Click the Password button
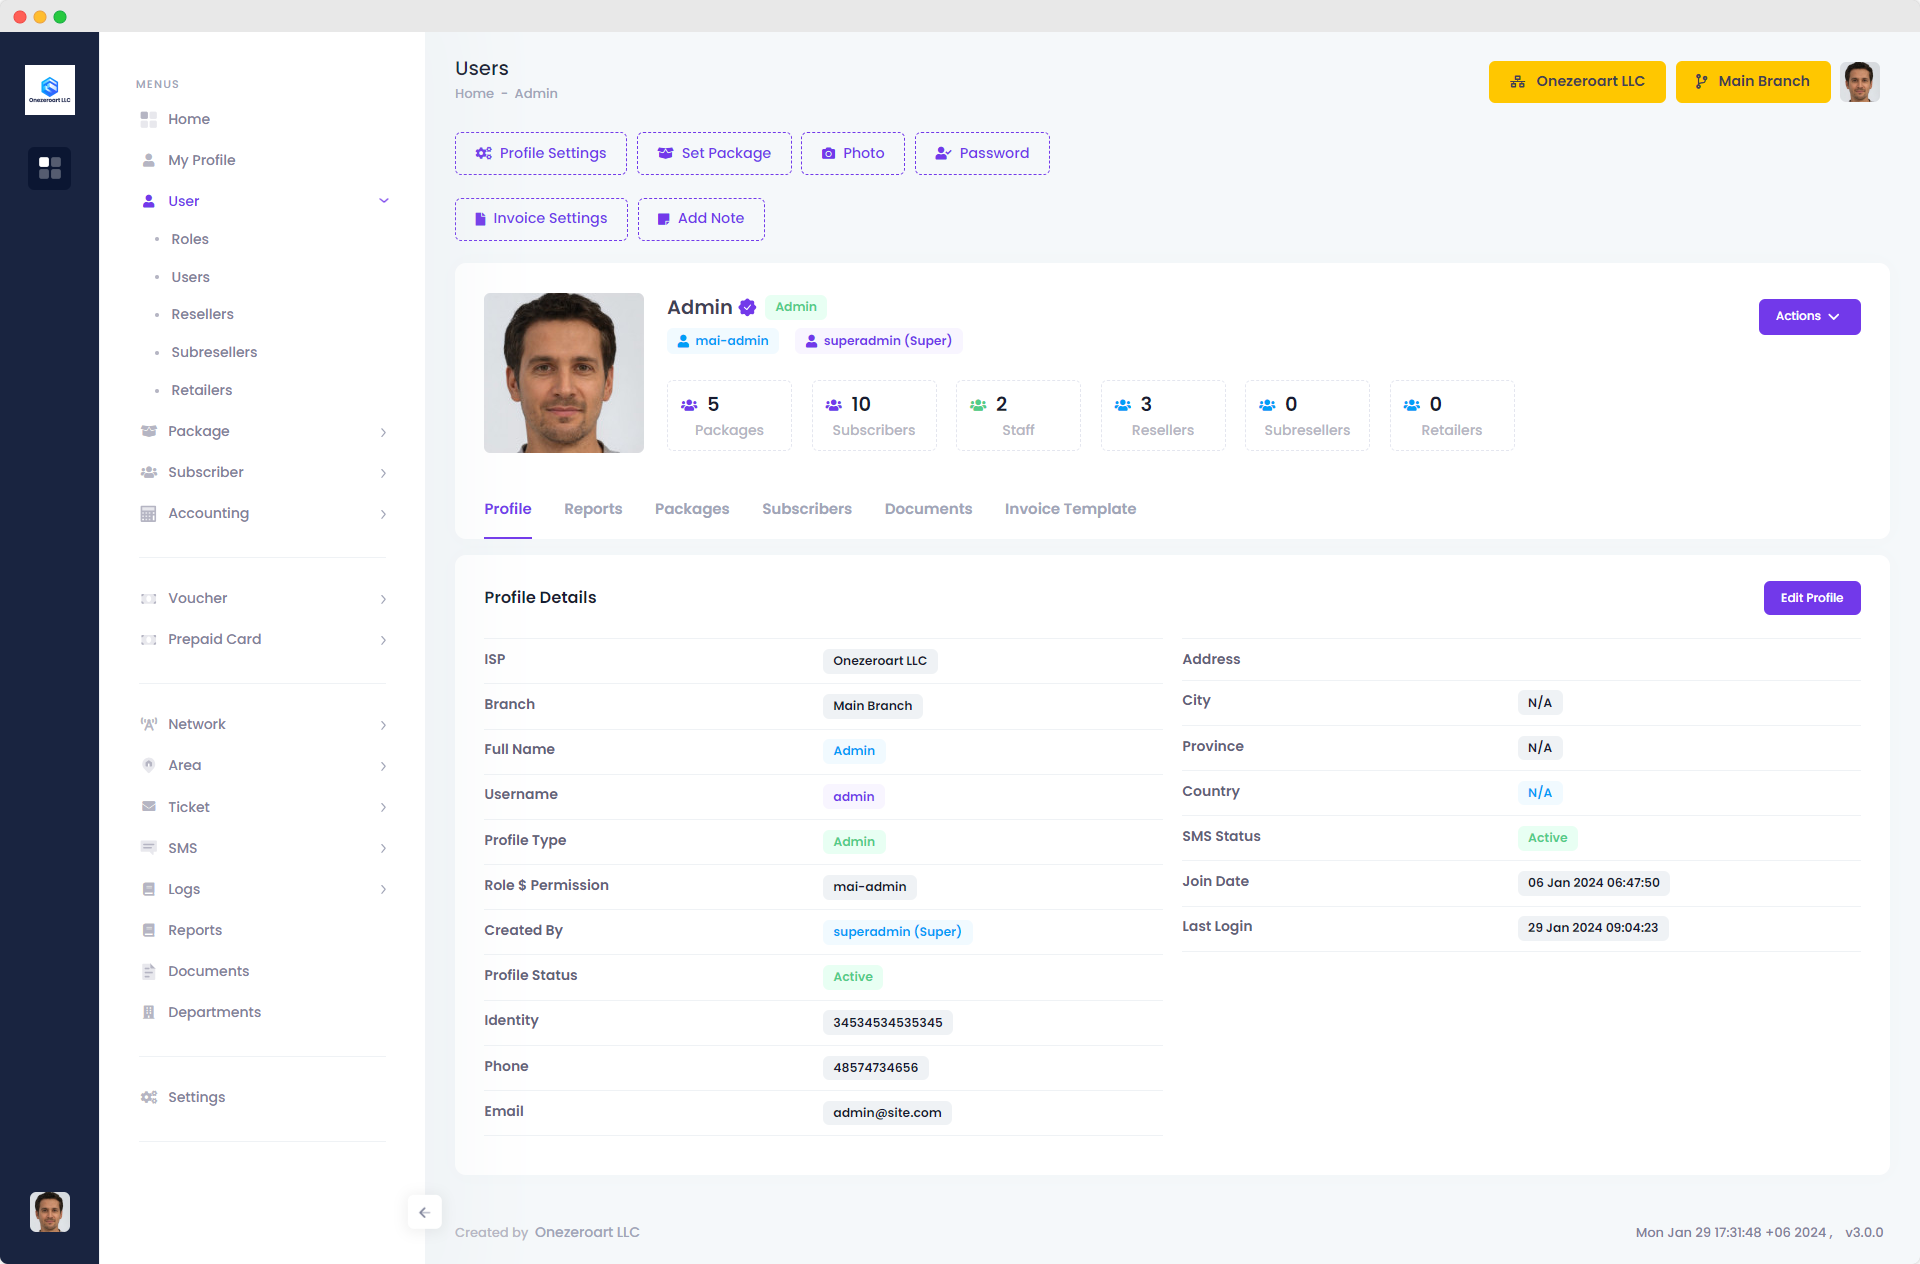Screen dimensions: 1920x1264 pos(982,153)
